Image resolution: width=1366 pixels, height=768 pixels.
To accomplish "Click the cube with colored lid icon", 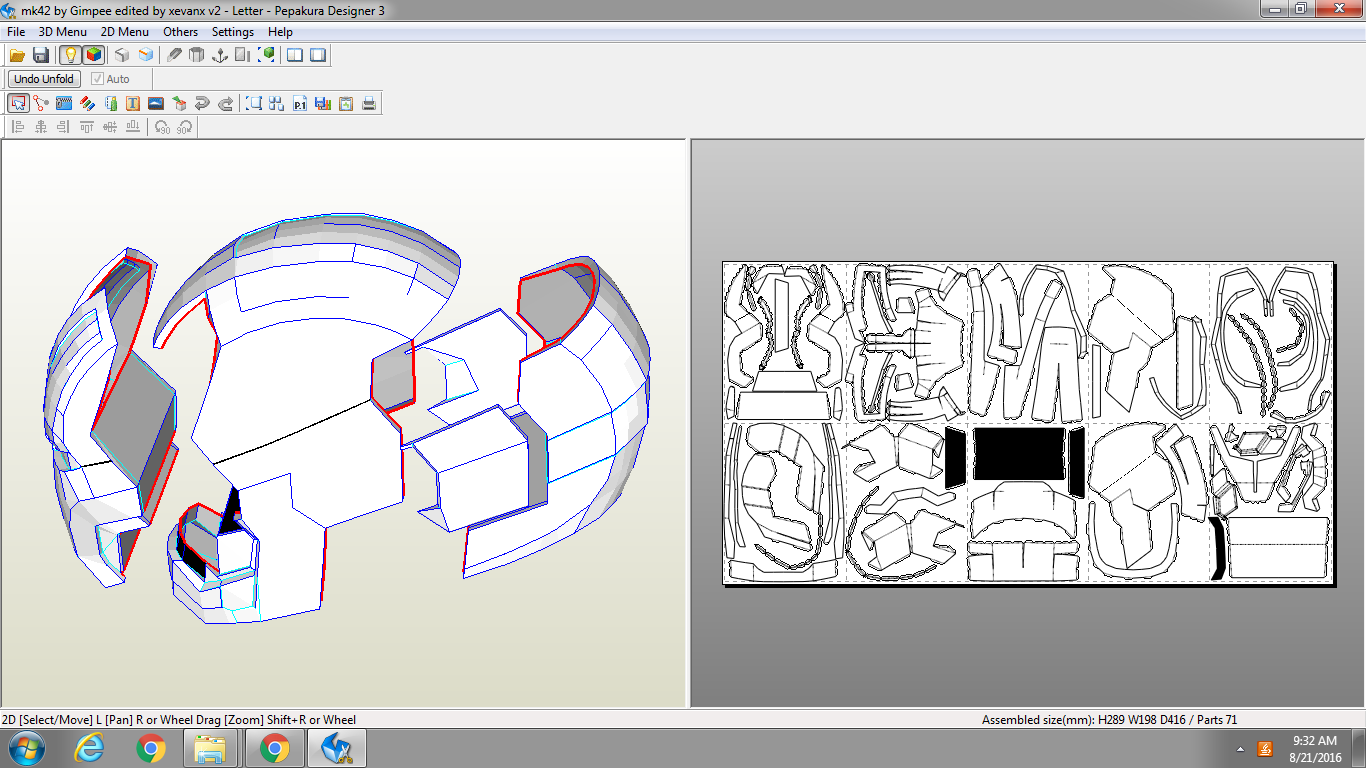I will point(179,103).
